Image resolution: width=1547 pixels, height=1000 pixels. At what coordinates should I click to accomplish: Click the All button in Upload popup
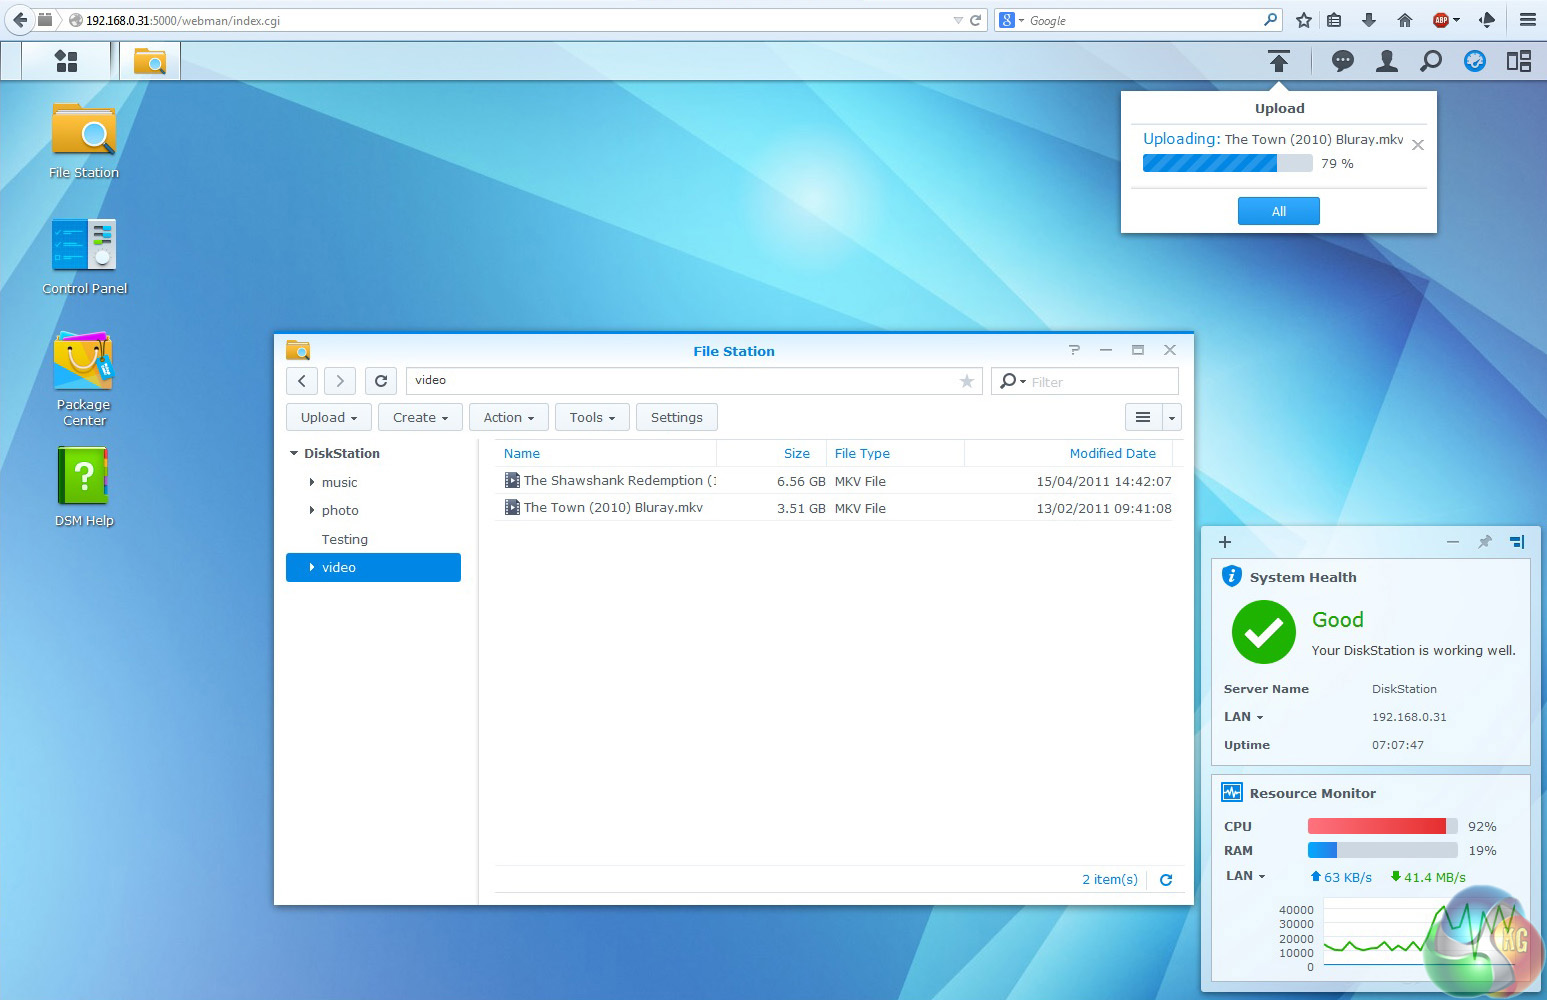(x=1278, y=211)
